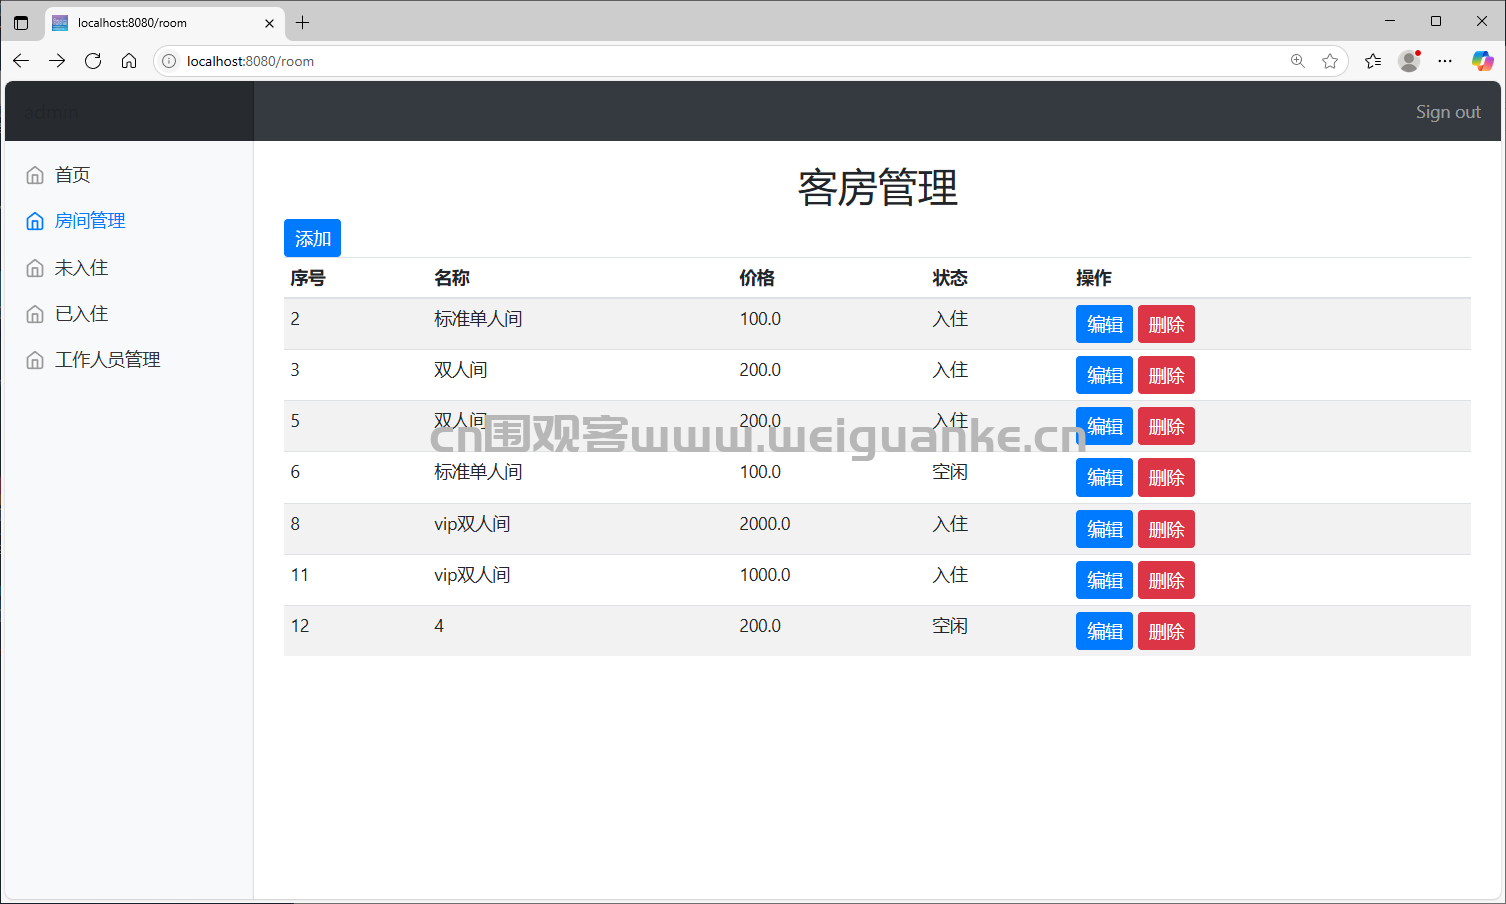
Task: Click 双人间 in room 3 row
Action: click(460, 370)
